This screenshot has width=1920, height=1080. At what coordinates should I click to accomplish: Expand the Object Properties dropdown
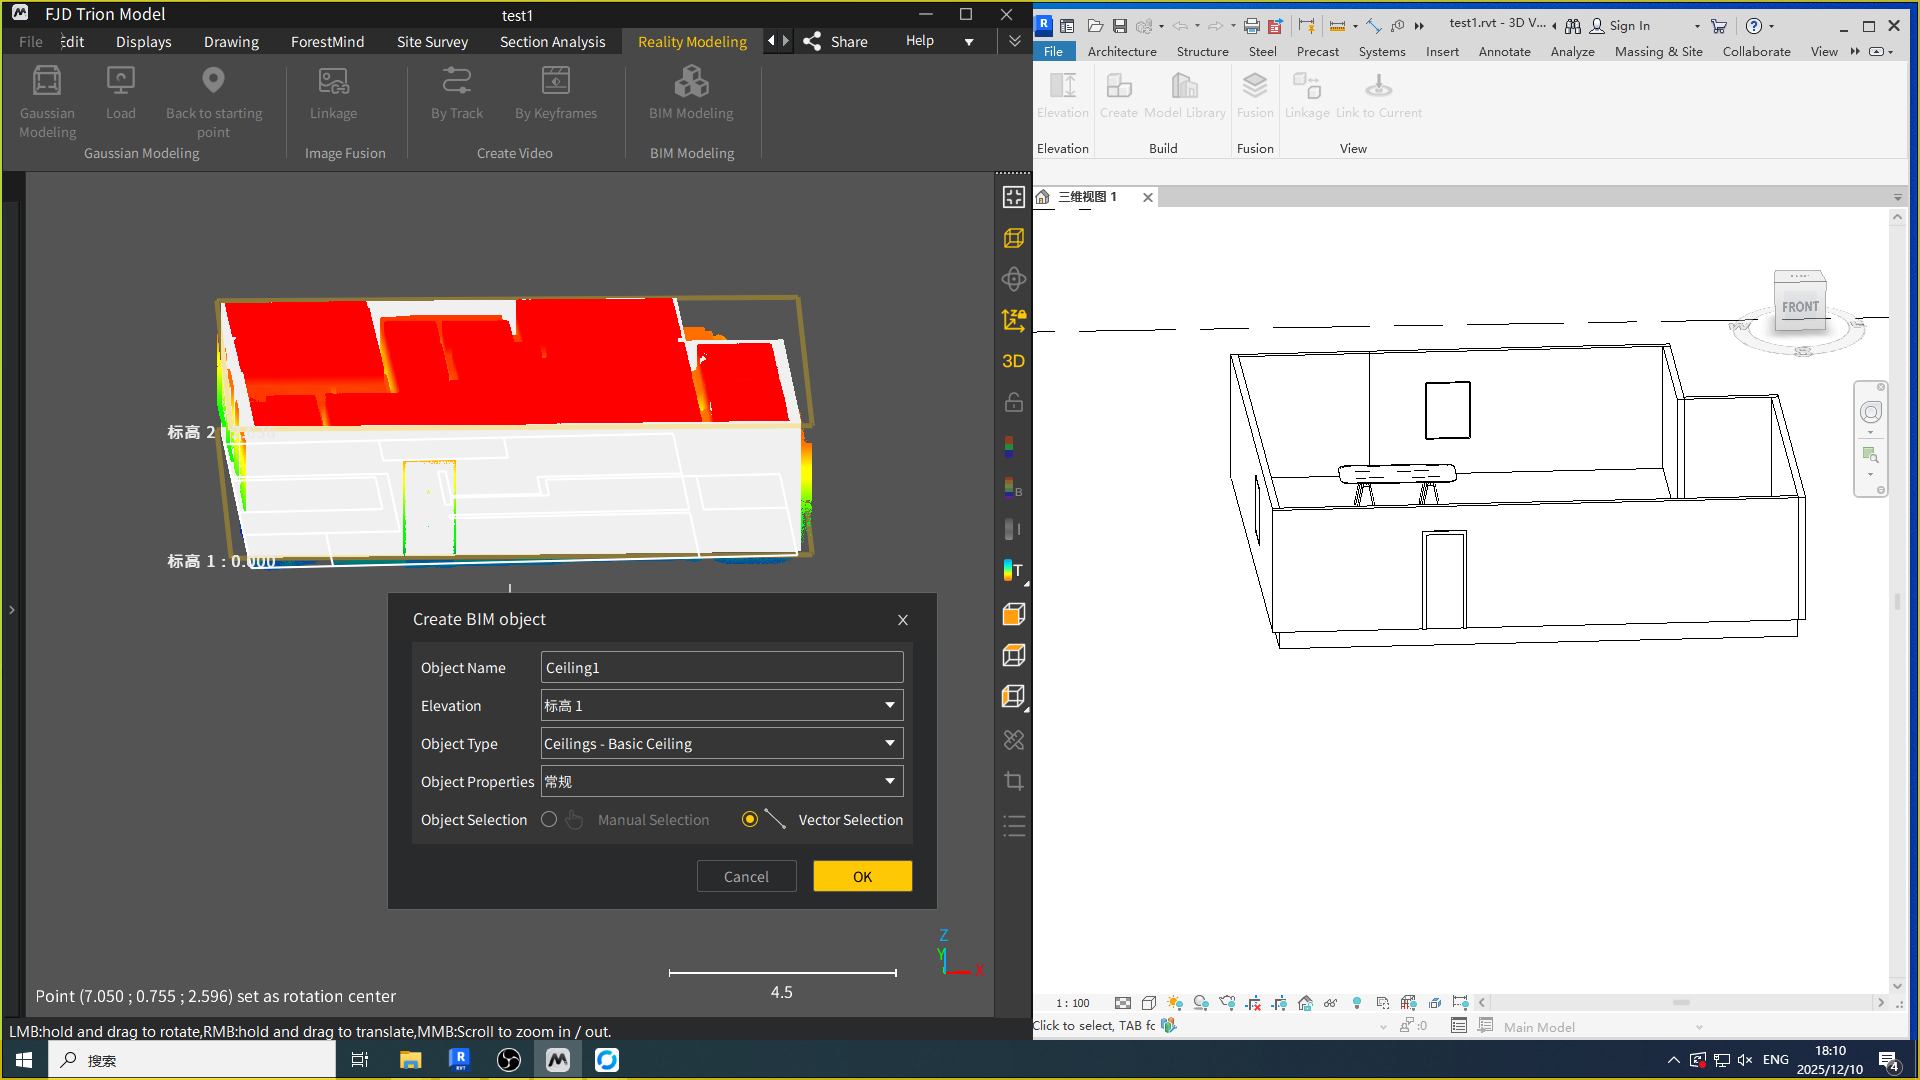[889, 782]
